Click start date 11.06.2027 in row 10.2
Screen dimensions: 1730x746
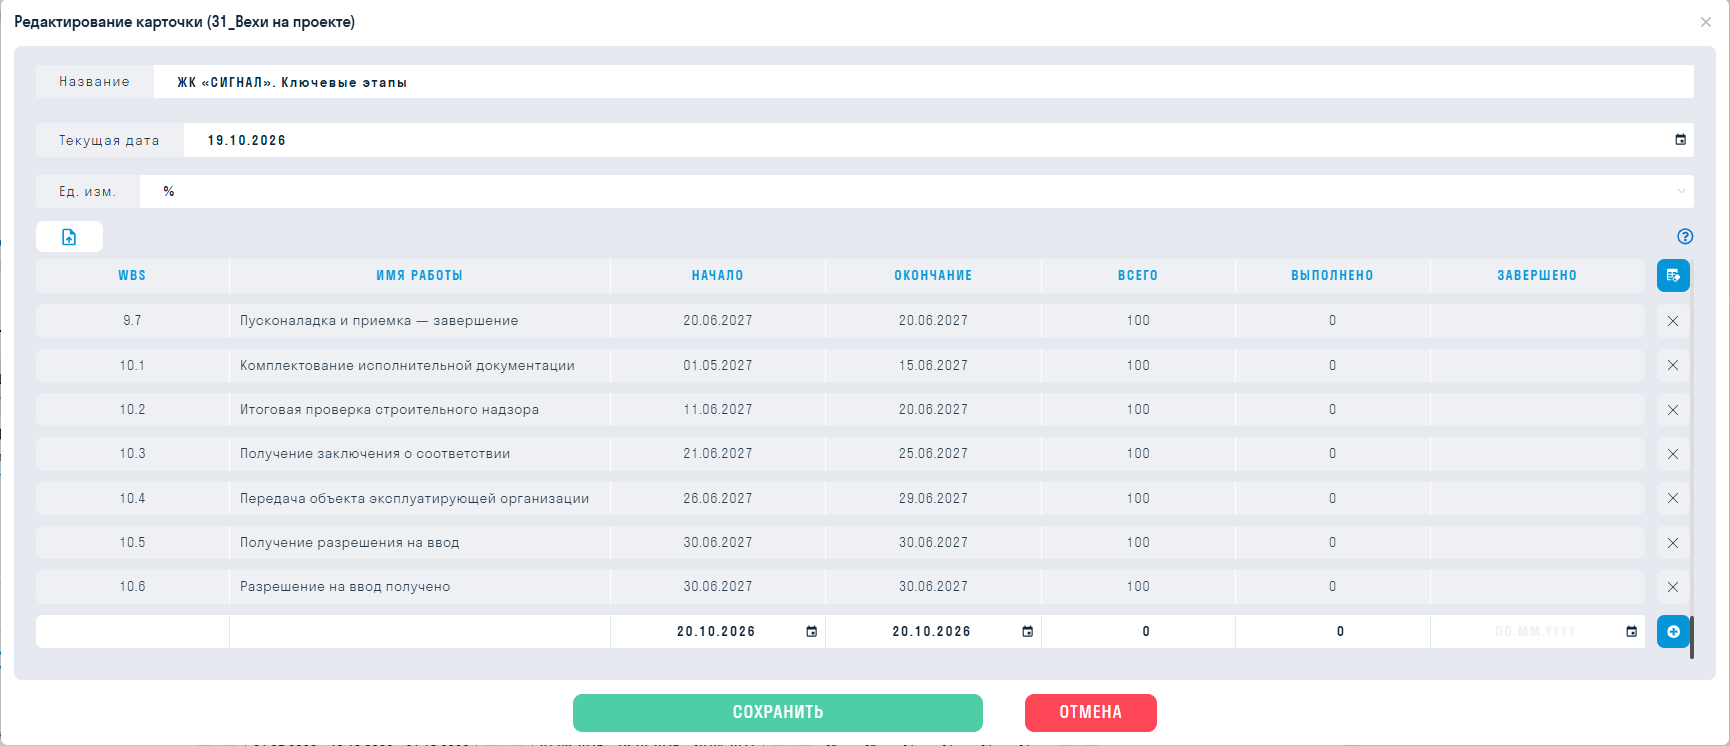(718, 410)
